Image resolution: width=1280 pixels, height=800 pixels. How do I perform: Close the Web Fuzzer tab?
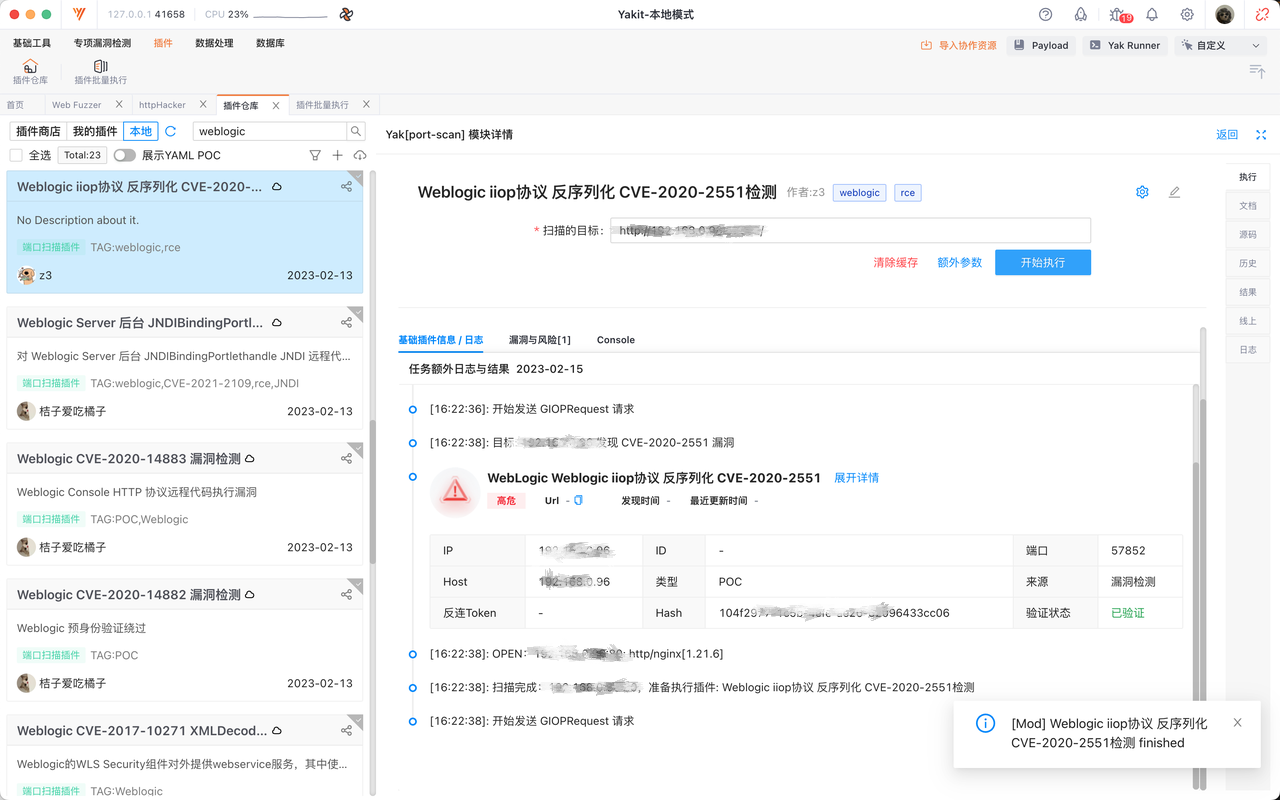point(119,104)
